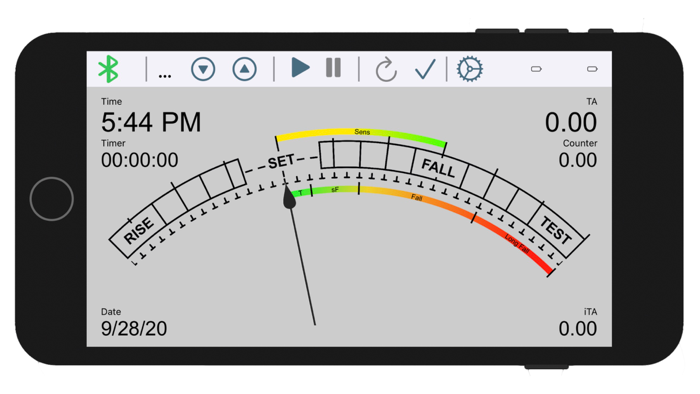This screenshot has width=700, height=394.
Task: Open the three-dots more menu
Action: click(x=165, y=76)
